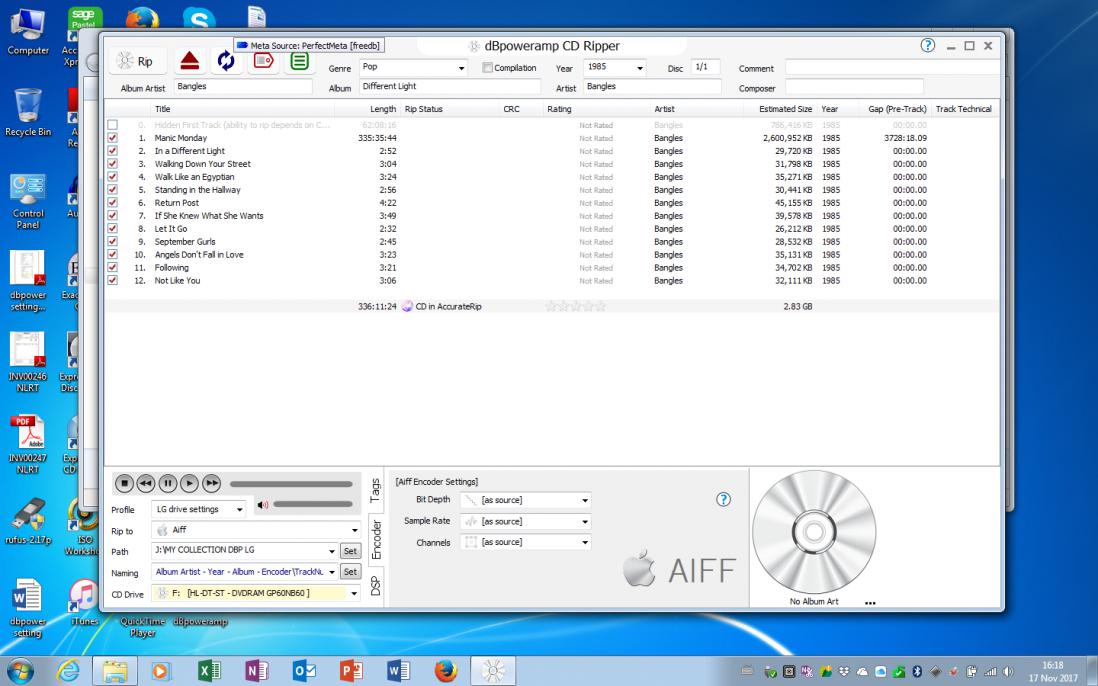This screenshot has width=1098, height=686.
Task: Click the Set button beside Path
Action: [x=350, y=551]
